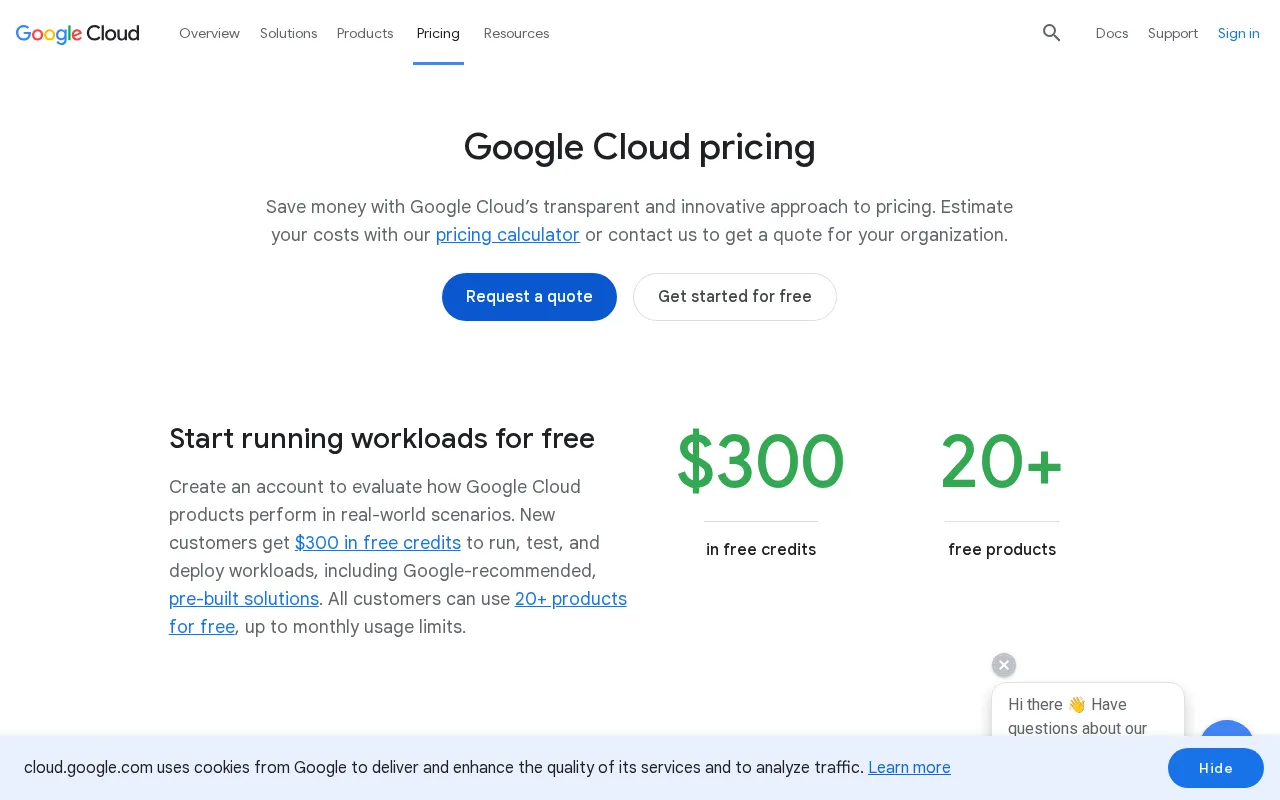This screenshot has width=1280, height=800.
Task: Go to the Overview menu item
Action: click(x=209, y=33)
